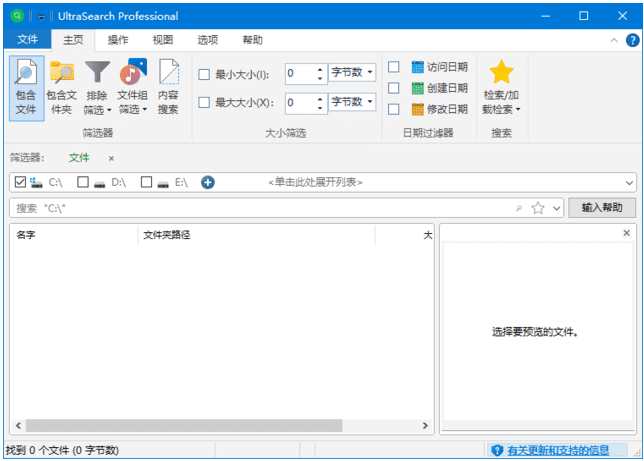Click the maximum size value field

click(x=300, y=102)
